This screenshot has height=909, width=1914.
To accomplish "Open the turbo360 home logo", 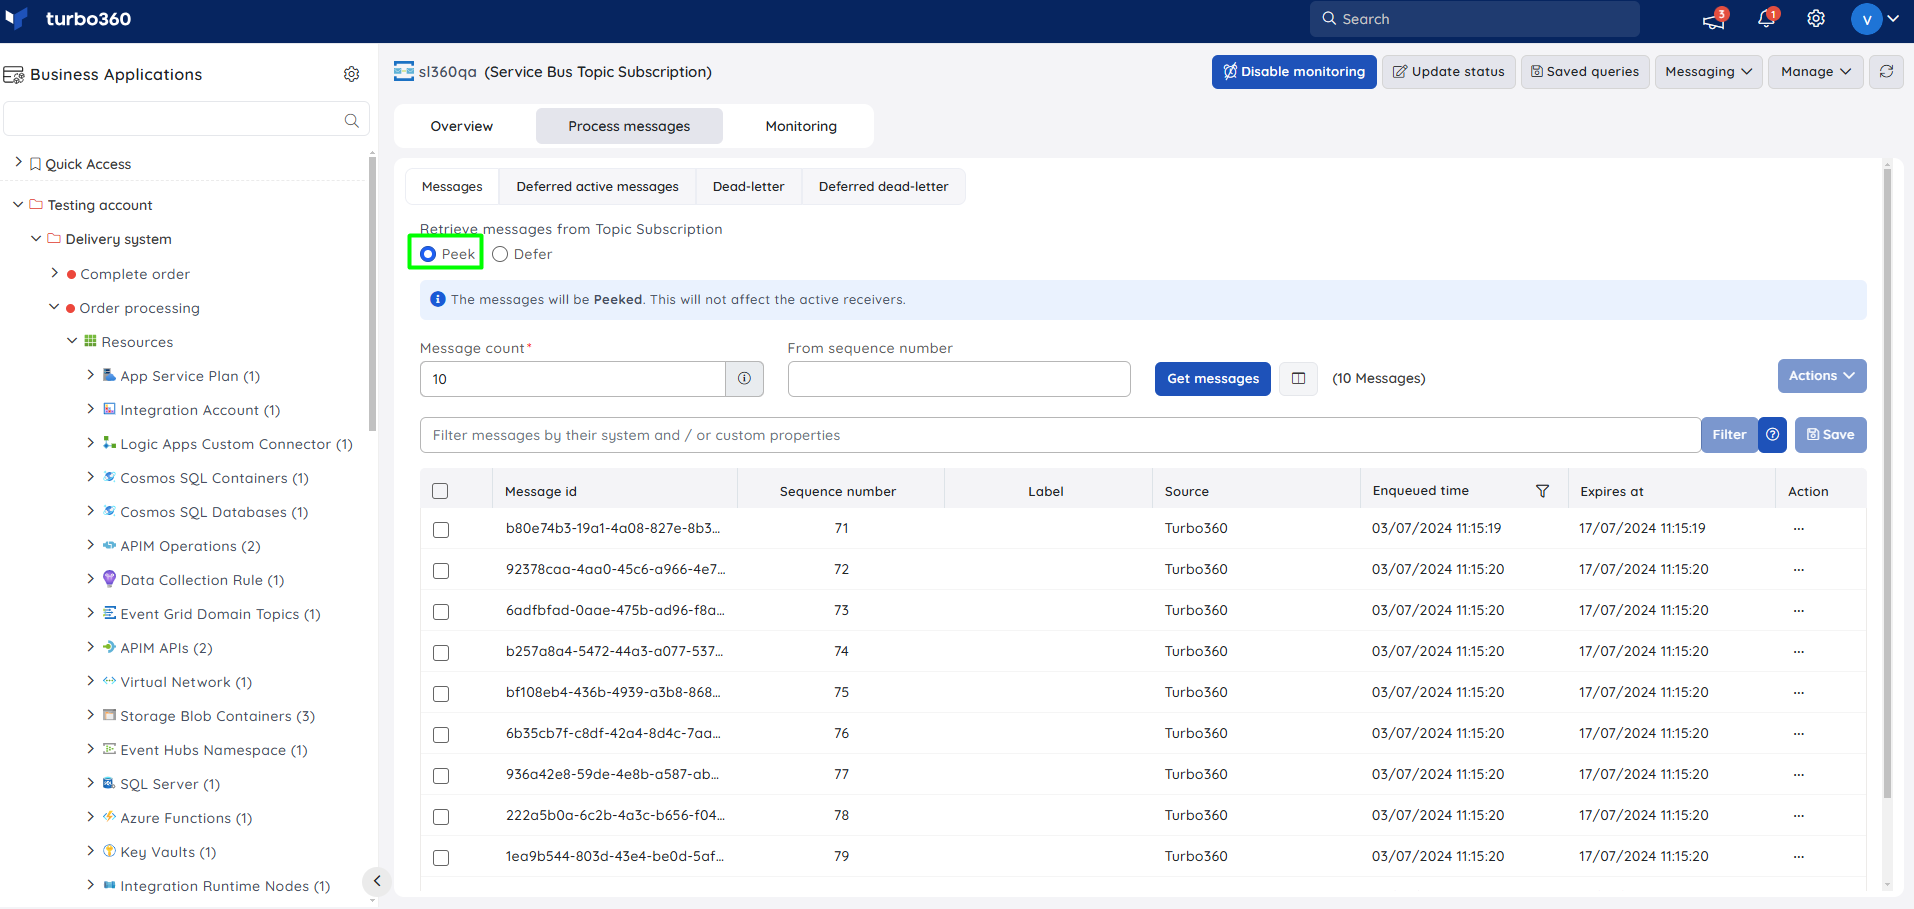I will [x=68, y=19].
